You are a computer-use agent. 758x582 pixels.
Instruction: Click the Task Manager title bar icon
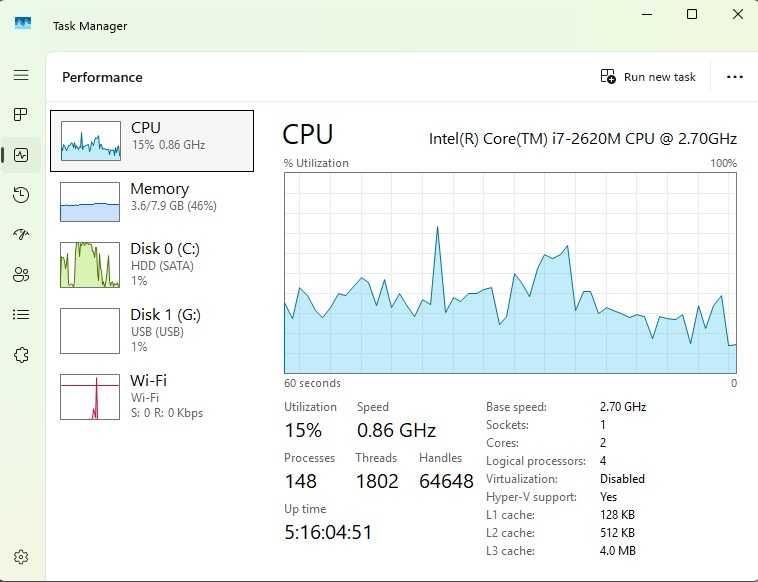23,24
